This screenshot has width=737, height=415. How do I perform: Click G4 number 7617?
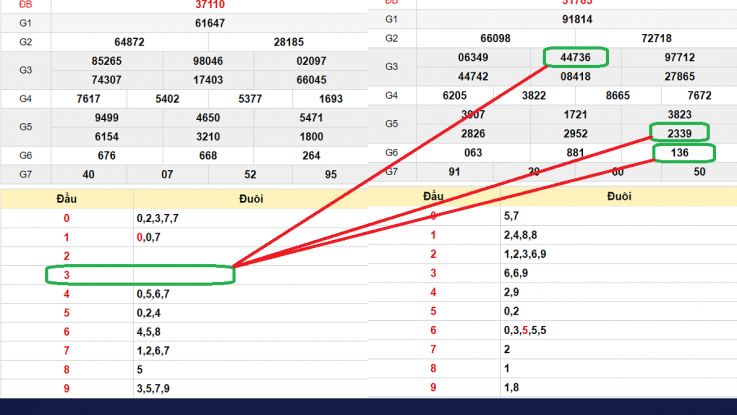pos(88,99)
